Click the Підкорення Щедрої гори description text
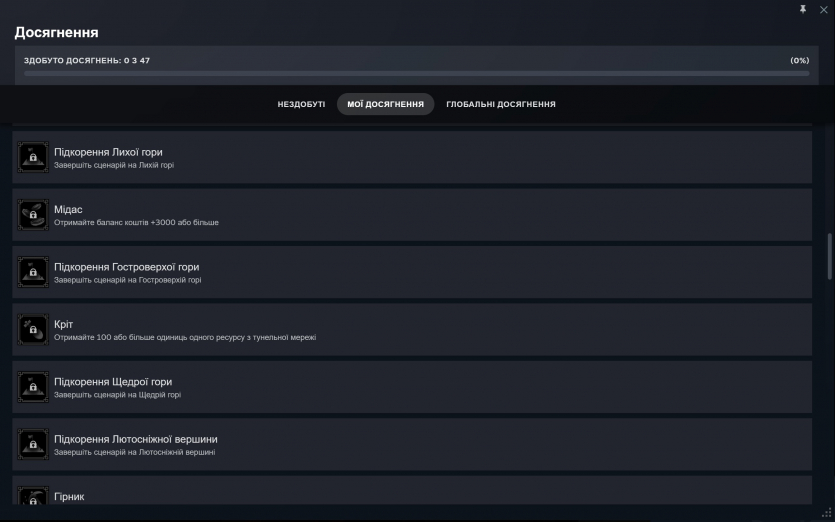The image size is (835, 522). [117, 395]
